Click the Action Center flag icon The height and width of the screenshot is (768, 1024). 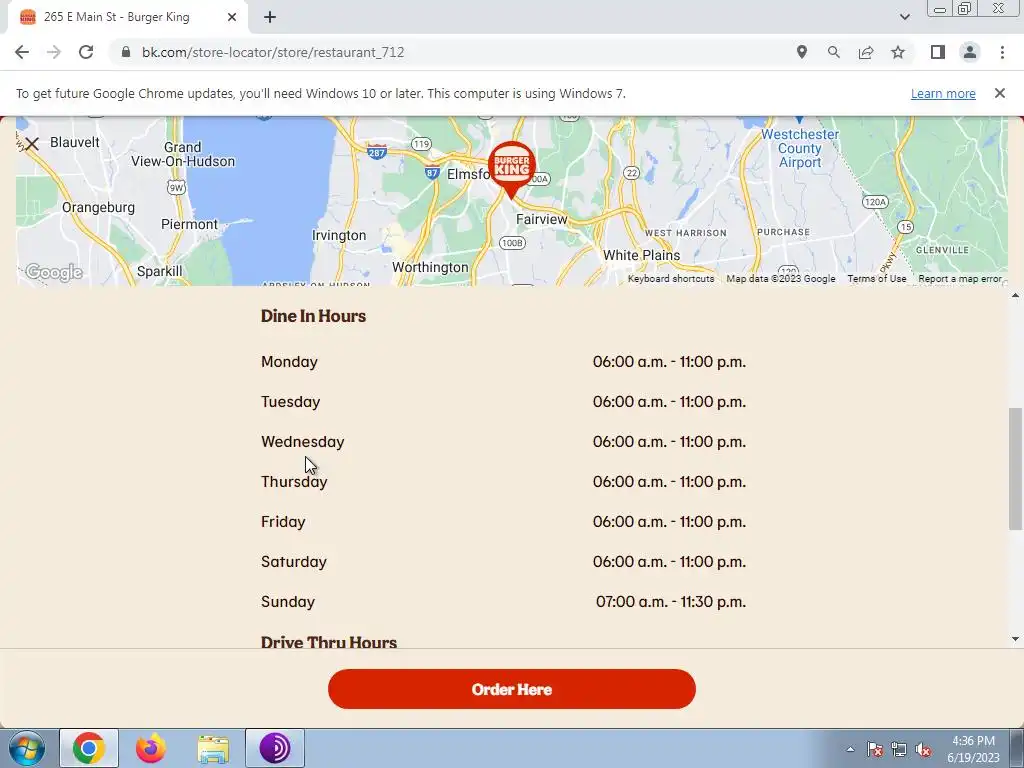click(x=874, y=749)
